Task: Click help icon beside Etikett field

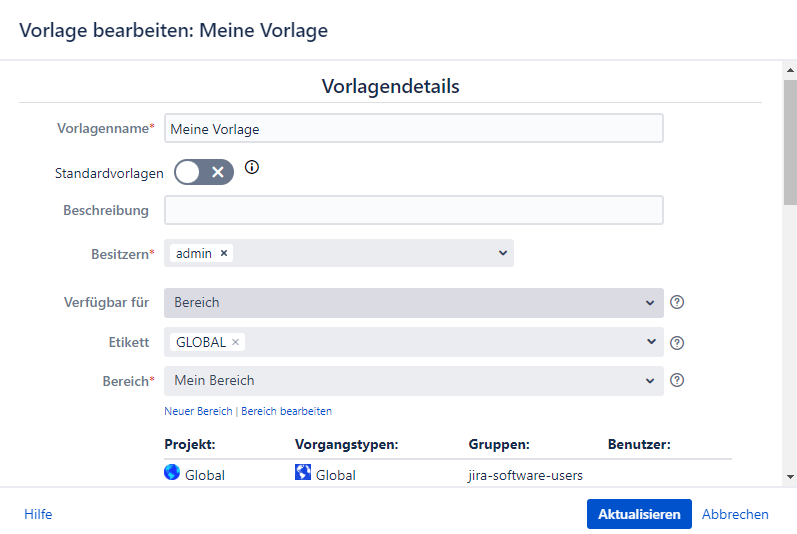Action: [x=677, y=343]
